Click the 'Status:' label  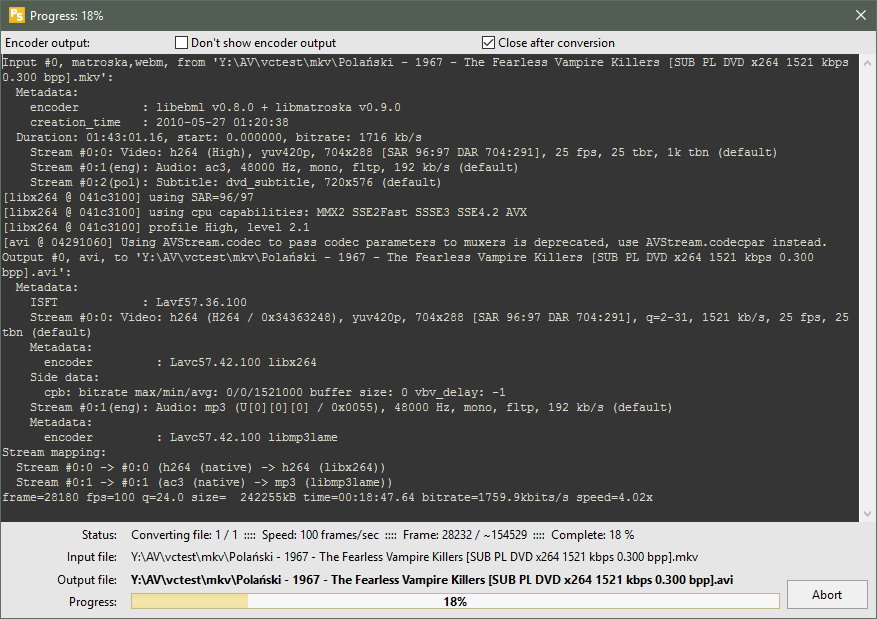click(99, 535)
